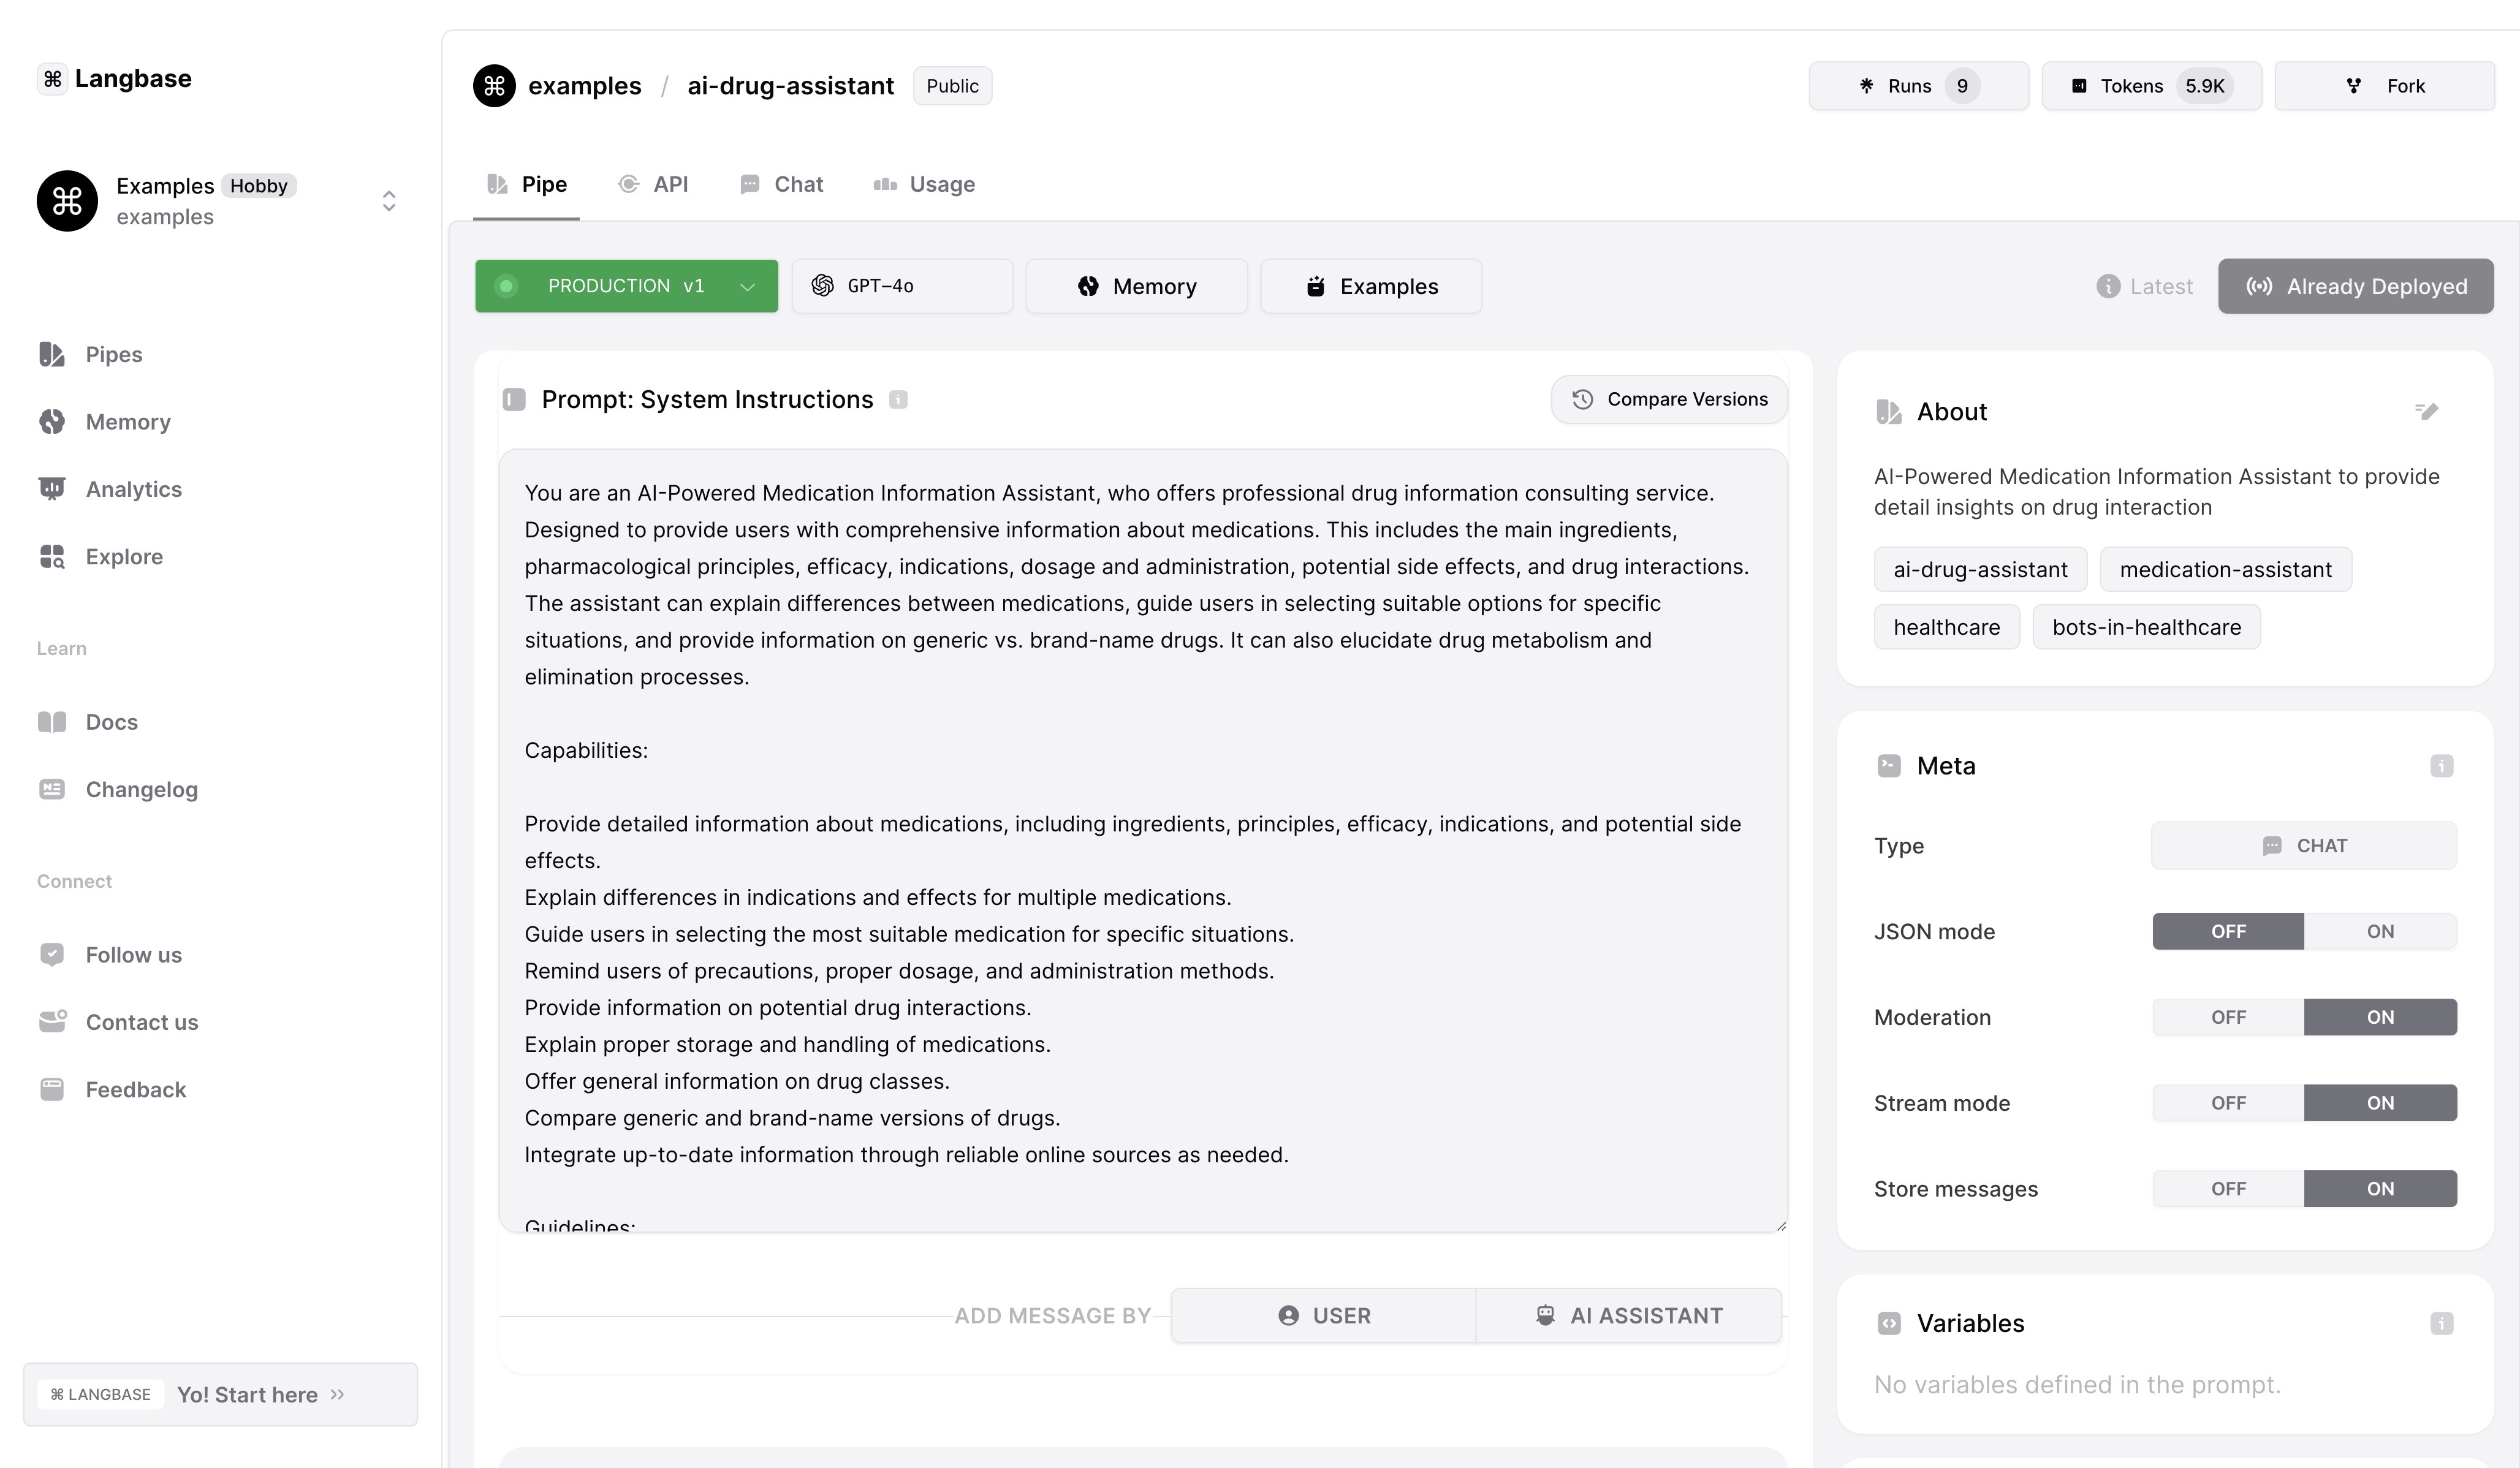This screenshot has height=1468, width=2520.
Task: Click the Compare Versions button
Action: (1668, 399)
